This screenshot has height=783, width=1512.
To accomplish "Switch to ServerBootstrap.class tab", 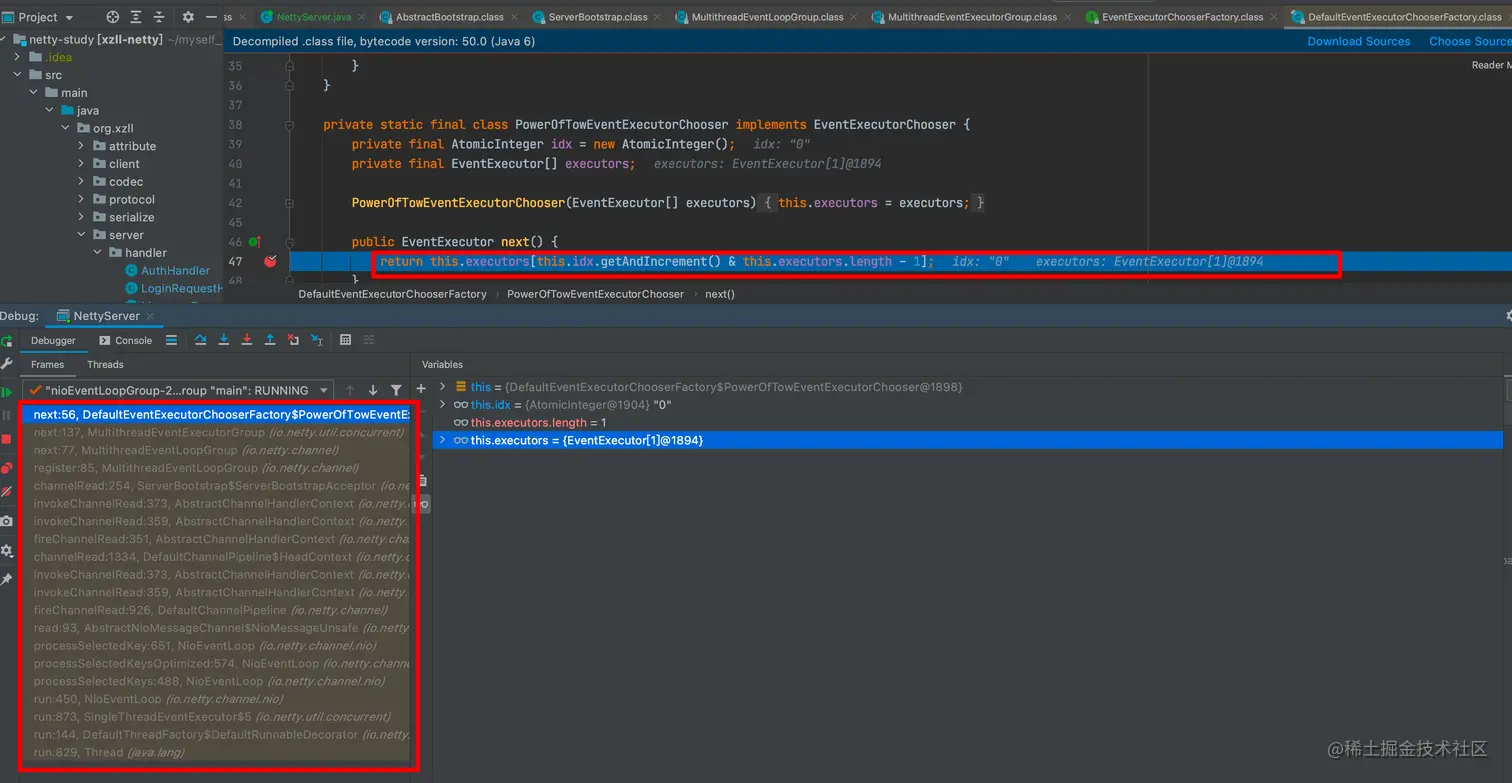I will pyautogui.click(x=598, y=17).
